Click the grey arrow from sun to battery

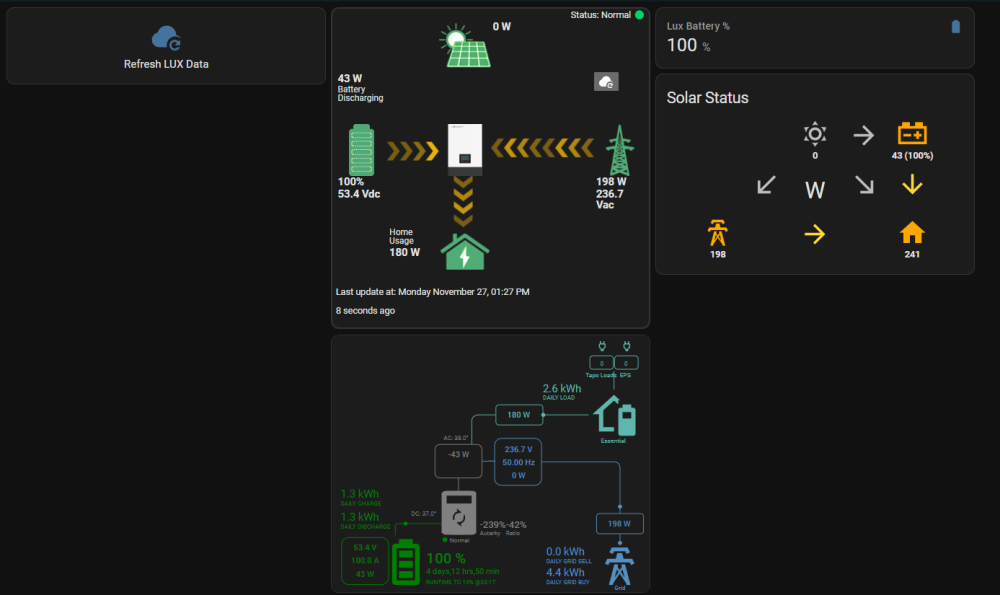pyautogui.click(x=864, y=135)
